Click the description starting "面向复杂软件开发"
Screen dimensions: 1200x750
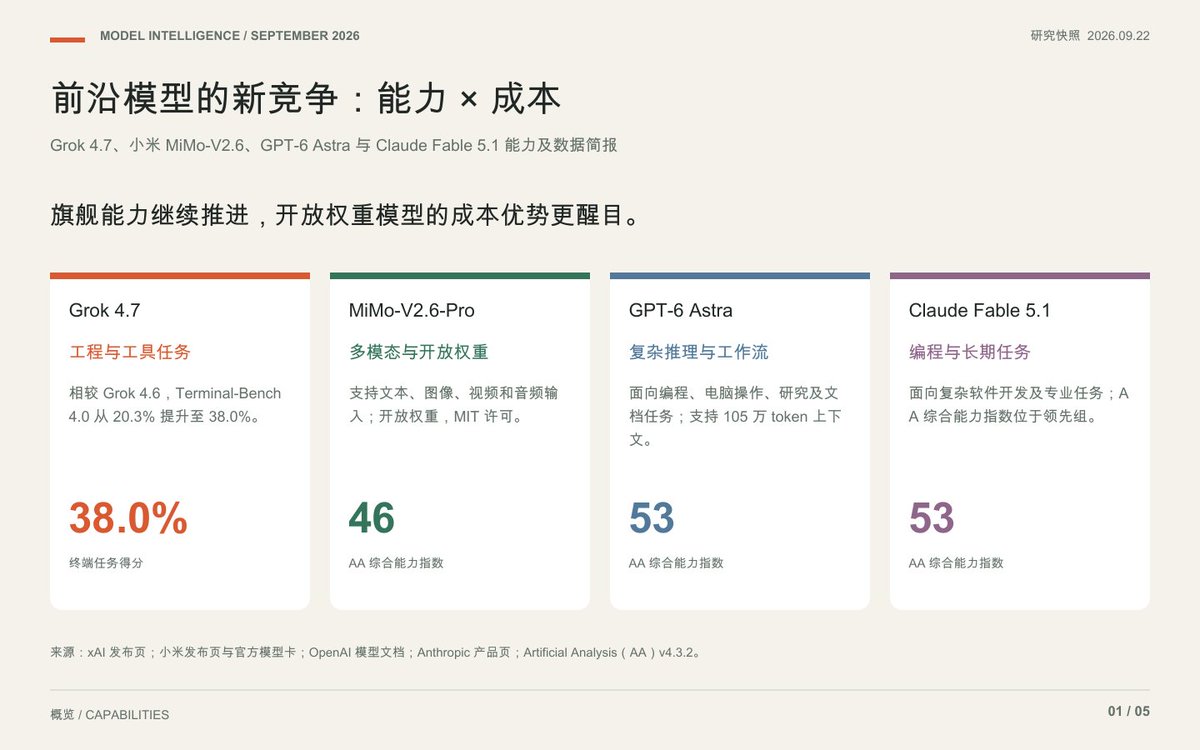pyautogui.click(x=1019, y=405)
